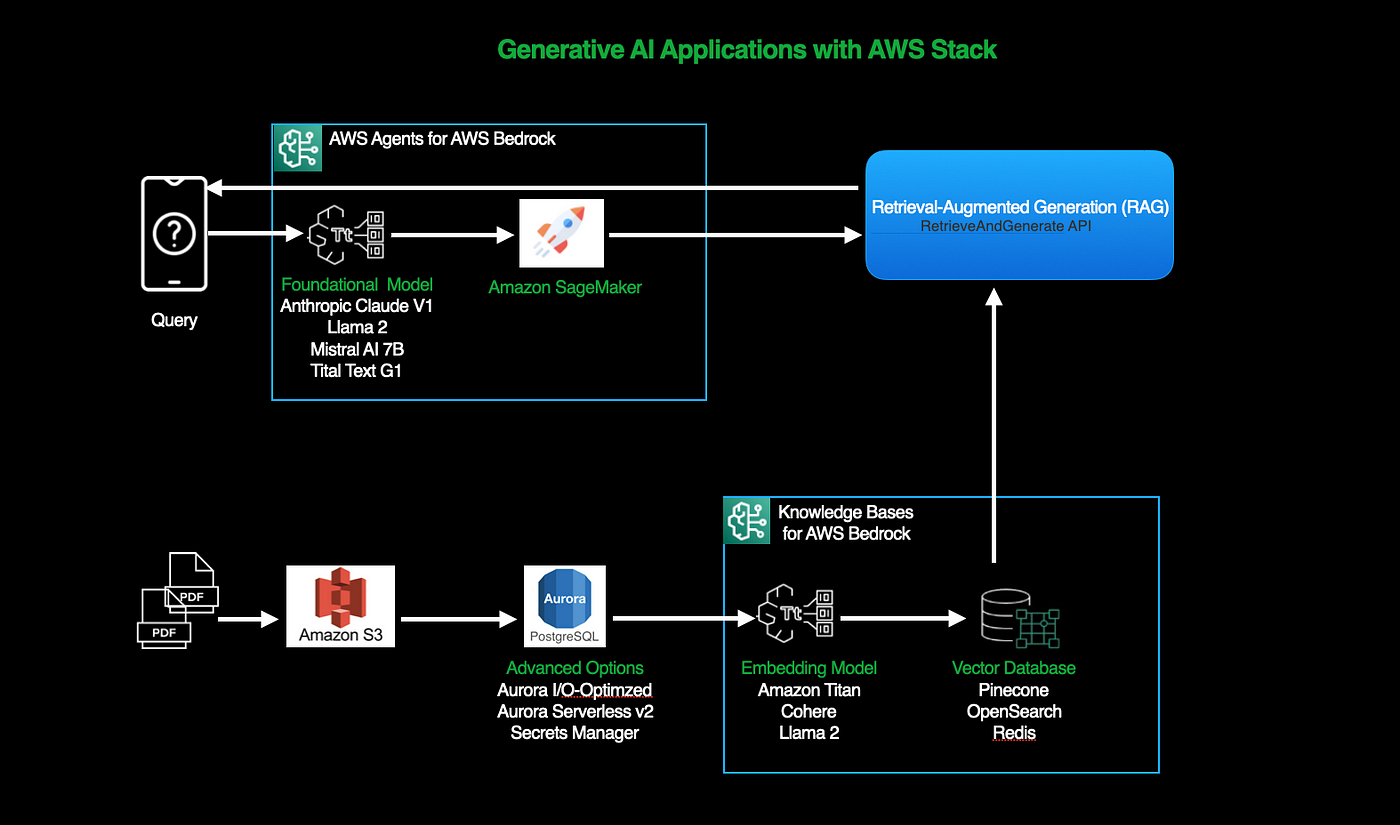Click the Secrets Manager text
This screenshot has height=825, width=1400.
575,733
